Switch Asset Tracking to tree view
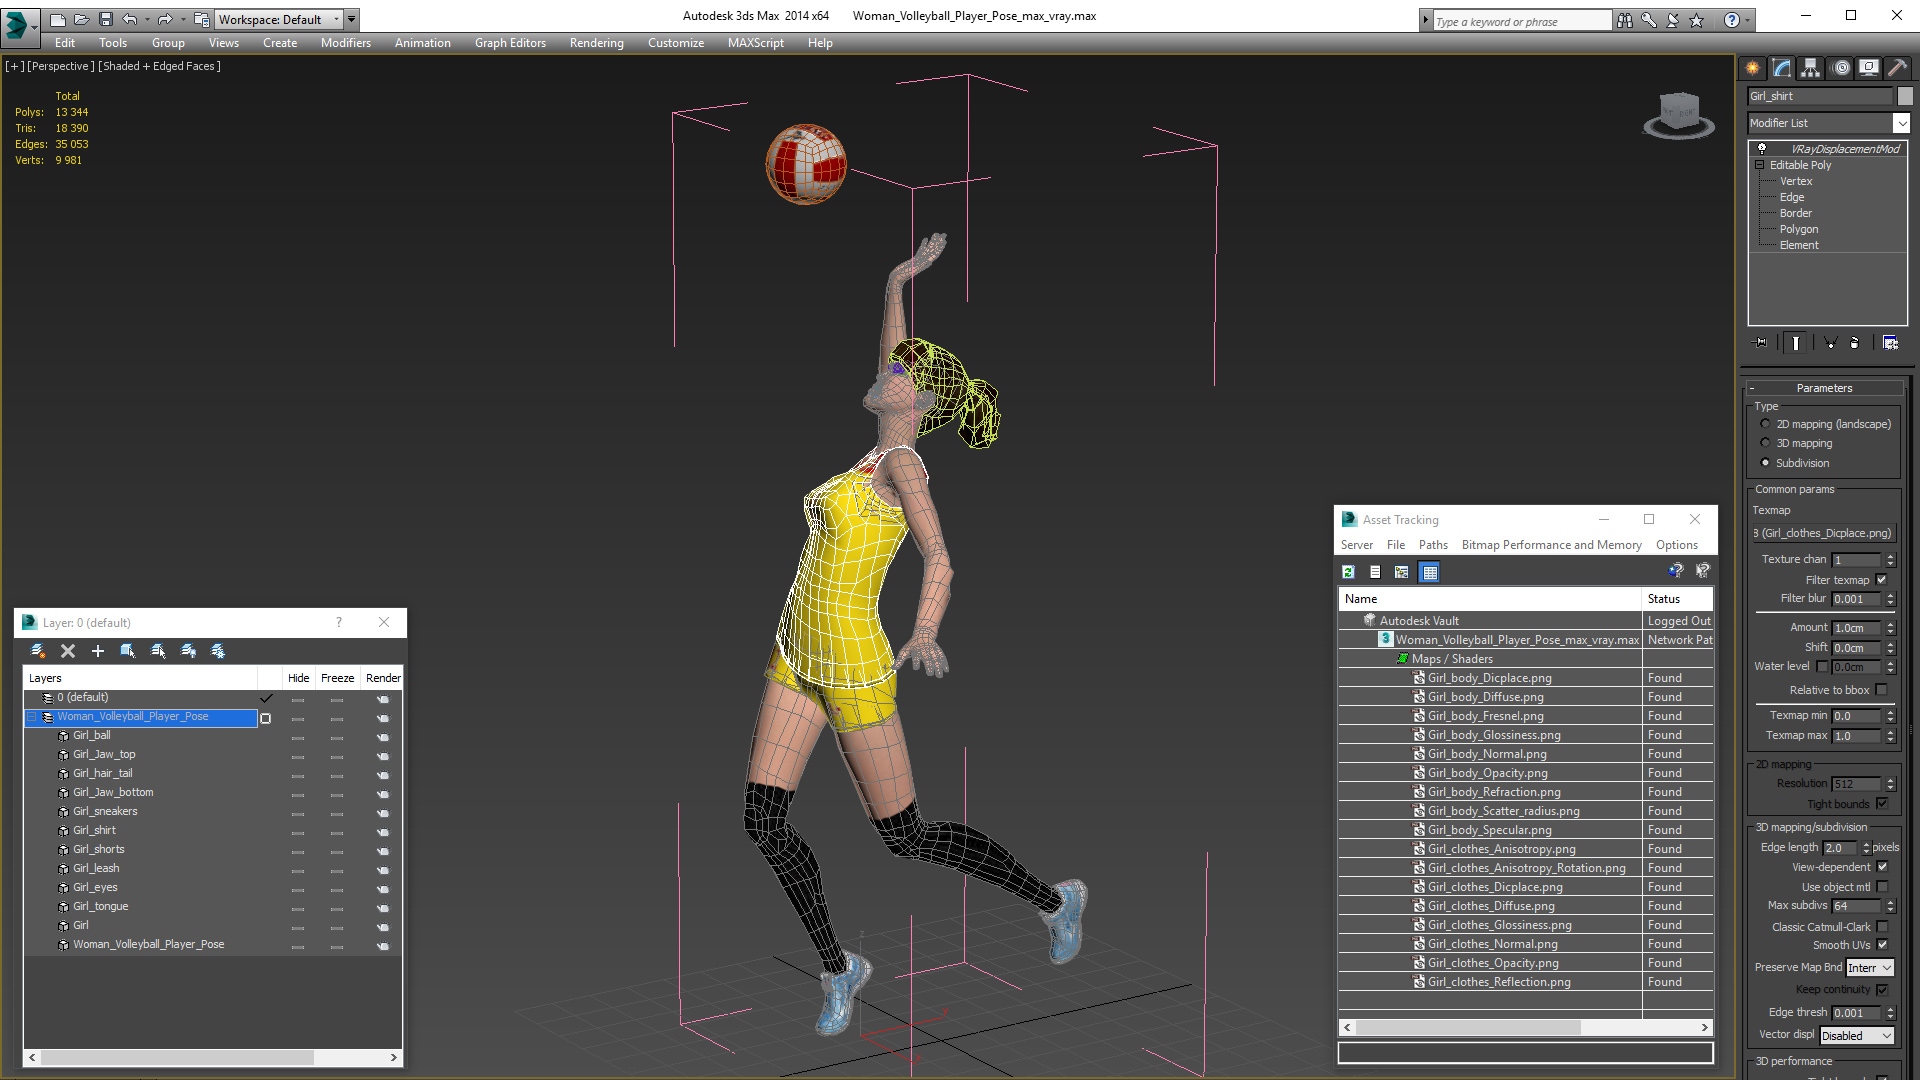Image resolution: width=1920 pixels, height=1080 pixels. tap(1402, 572)
